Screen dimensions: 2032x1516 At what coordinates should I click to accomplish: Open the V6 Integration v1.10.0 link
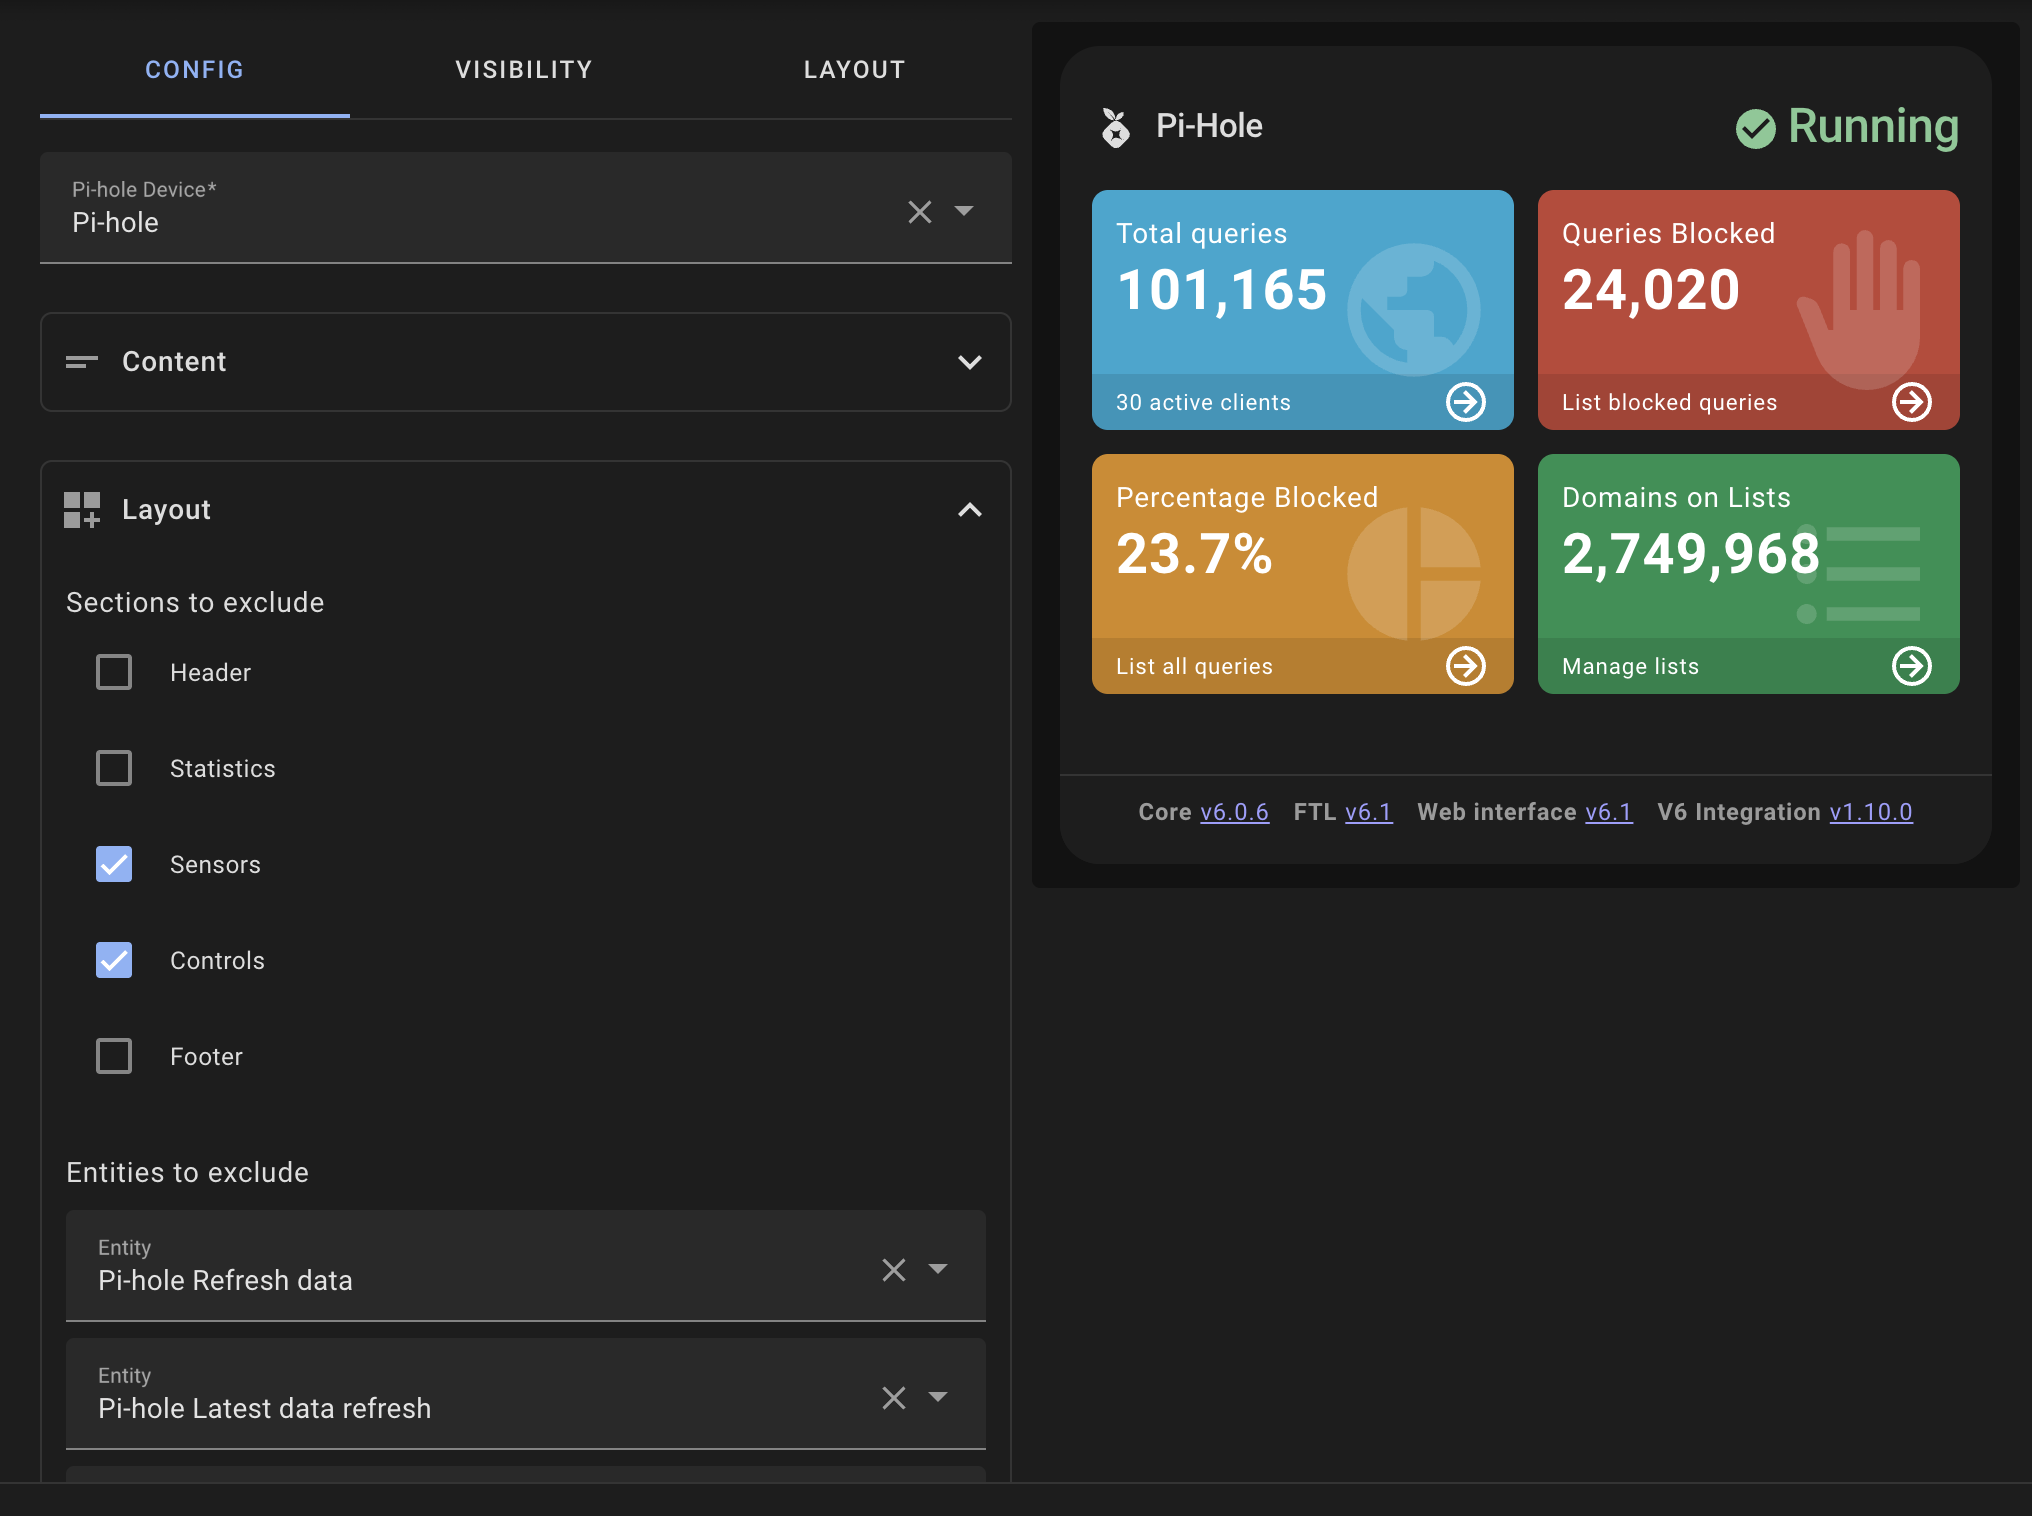1870,812
